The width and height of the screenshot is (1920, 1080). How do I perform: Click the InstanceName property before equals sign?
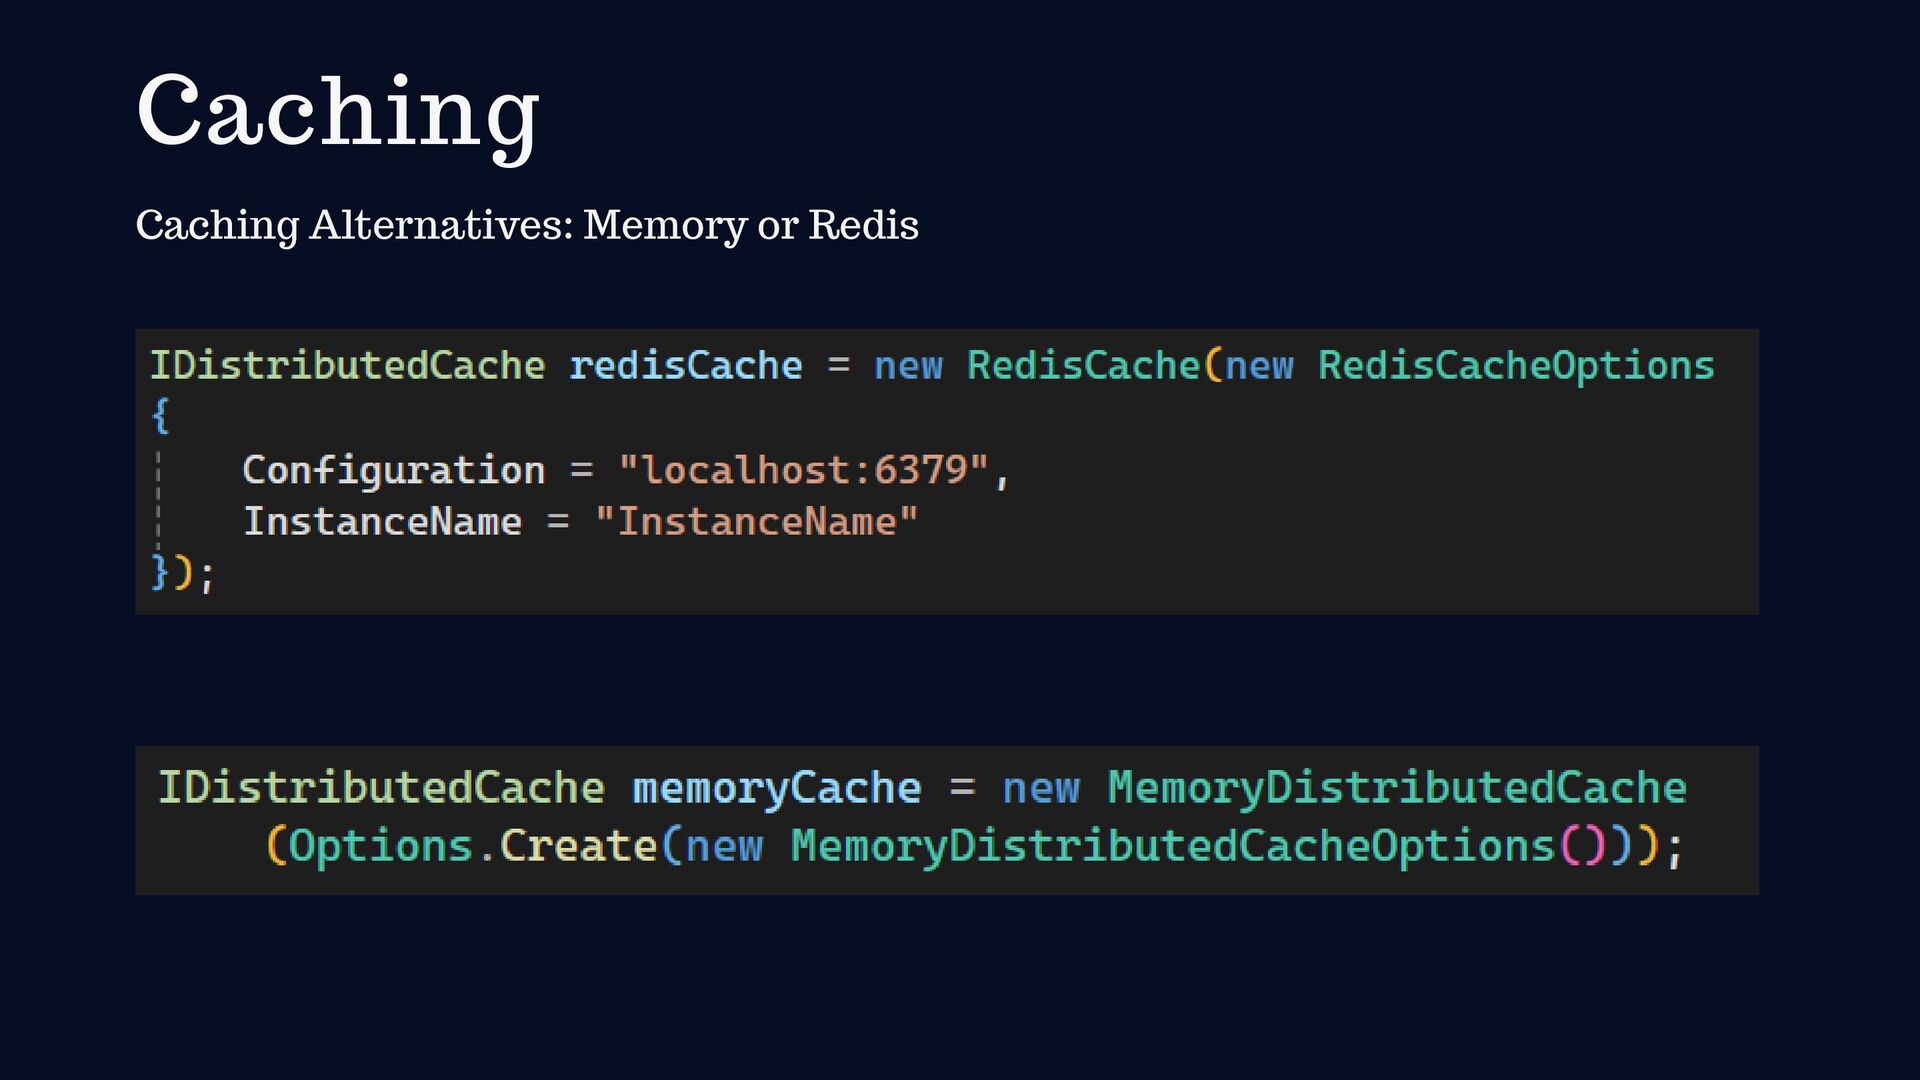pos(382,522)
